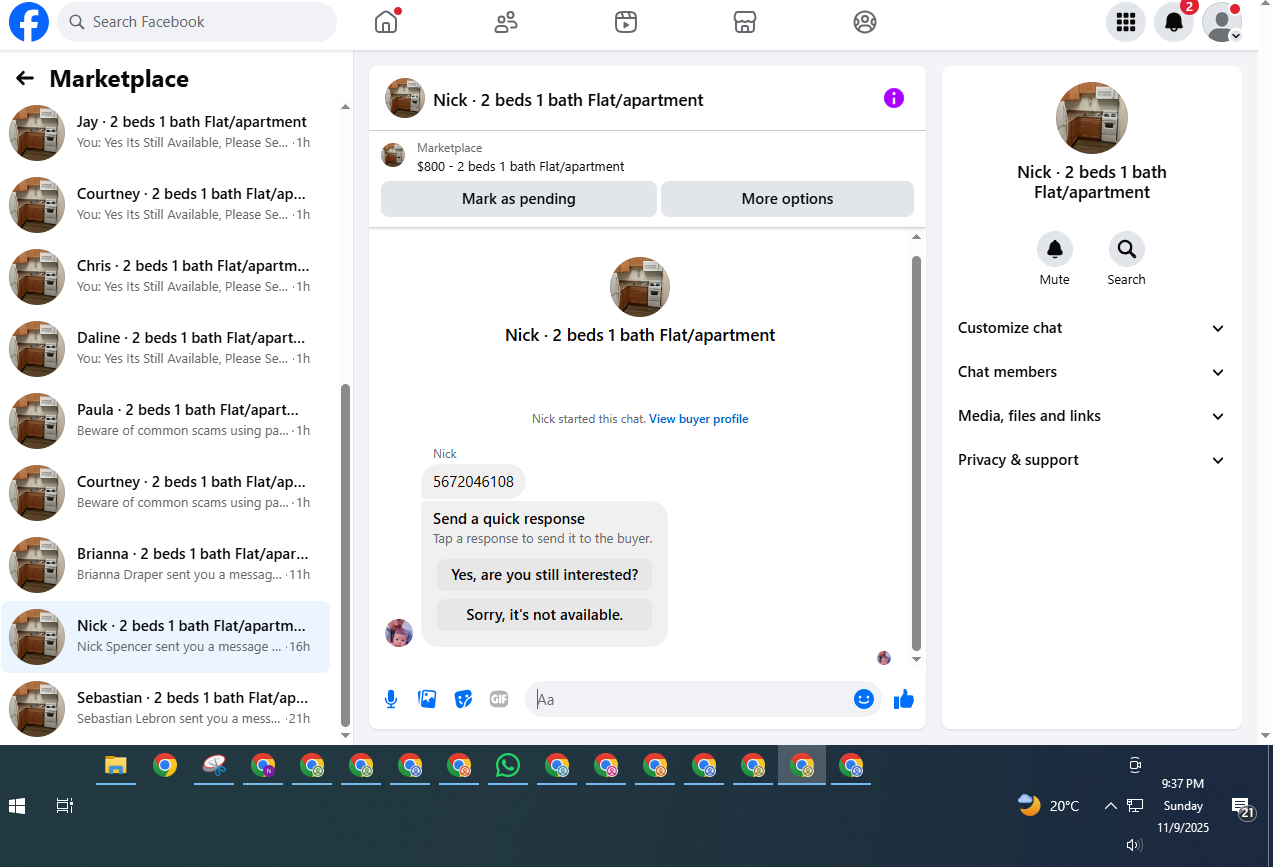Search in conversation with the magnifier icon
The width and height of the screenshot is (1273, 867).
pos(1127,249)
